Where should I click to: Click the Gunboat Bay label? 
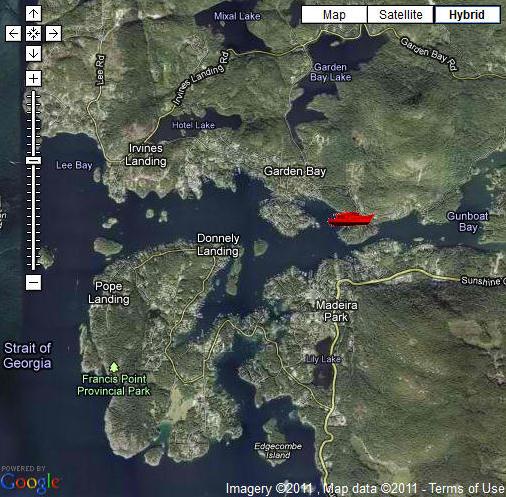point(468,222)
